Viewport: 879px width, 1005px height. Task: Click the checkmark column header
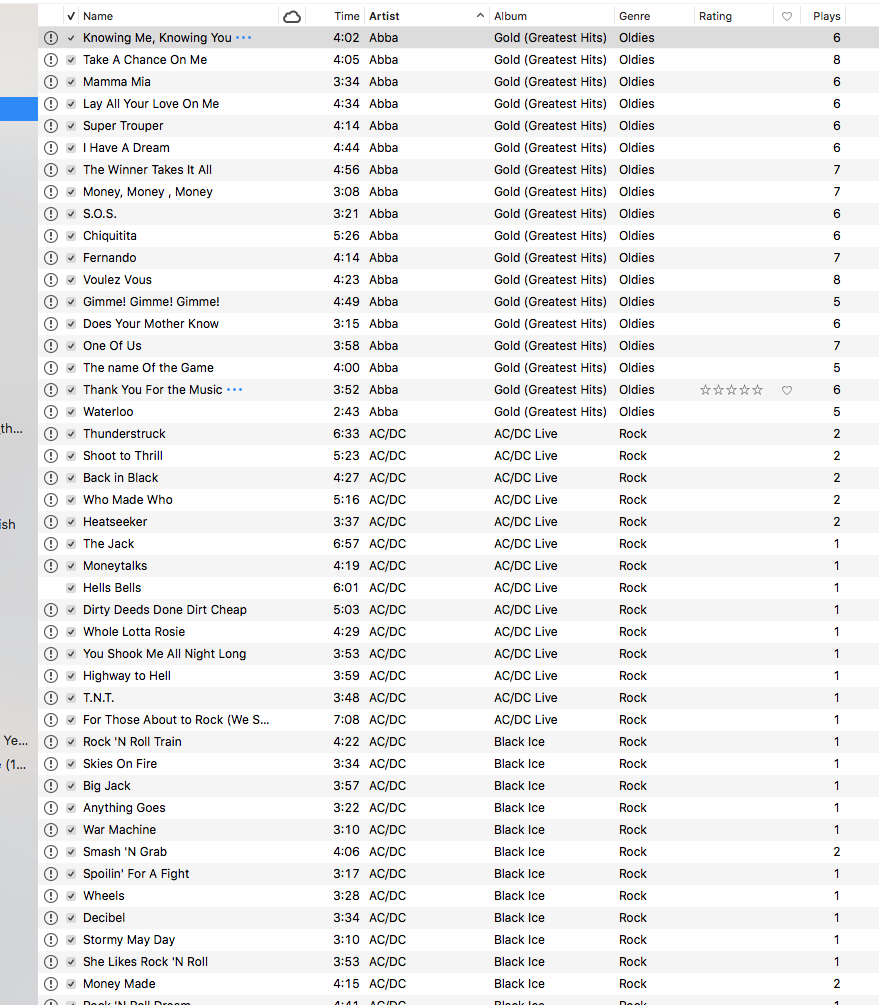(71, 16)
